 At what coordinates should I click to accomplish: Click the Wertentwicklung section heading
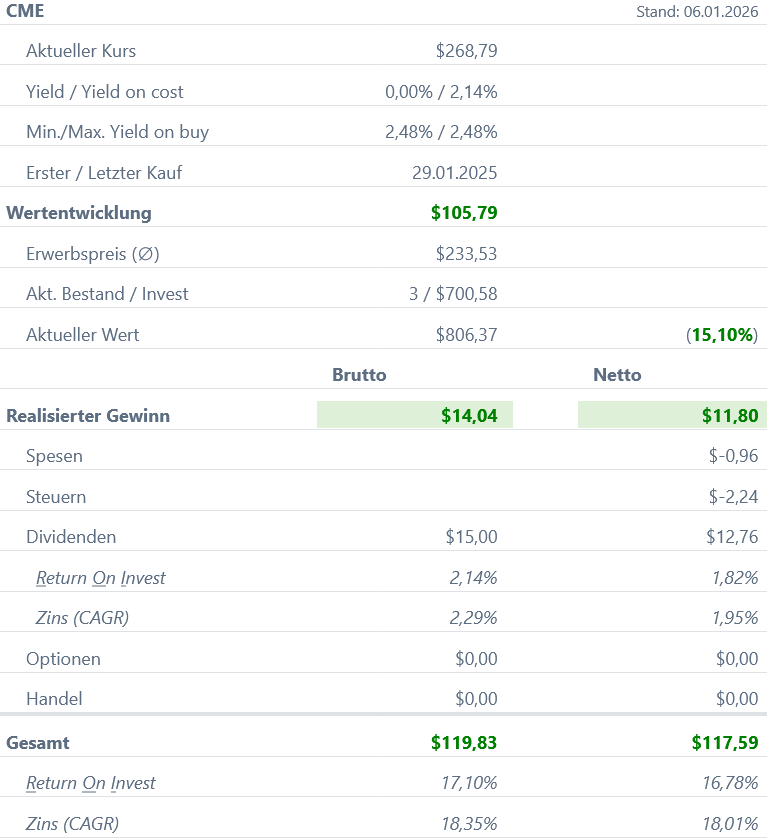[x=79, y=213]
